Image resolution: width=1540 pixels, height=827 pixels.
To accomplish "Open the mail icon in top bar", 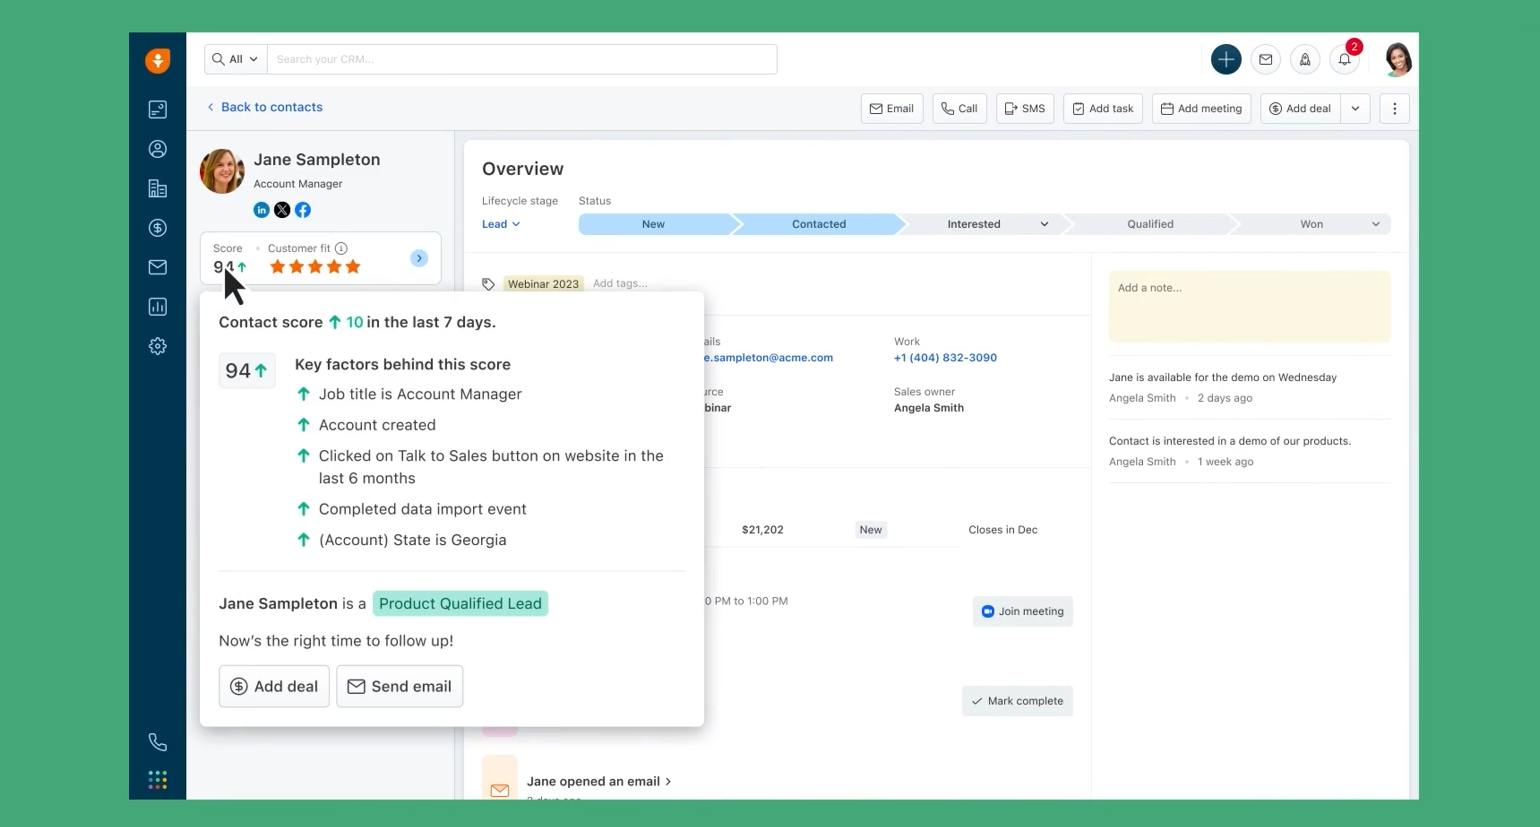I will (x=1265, y=60).
